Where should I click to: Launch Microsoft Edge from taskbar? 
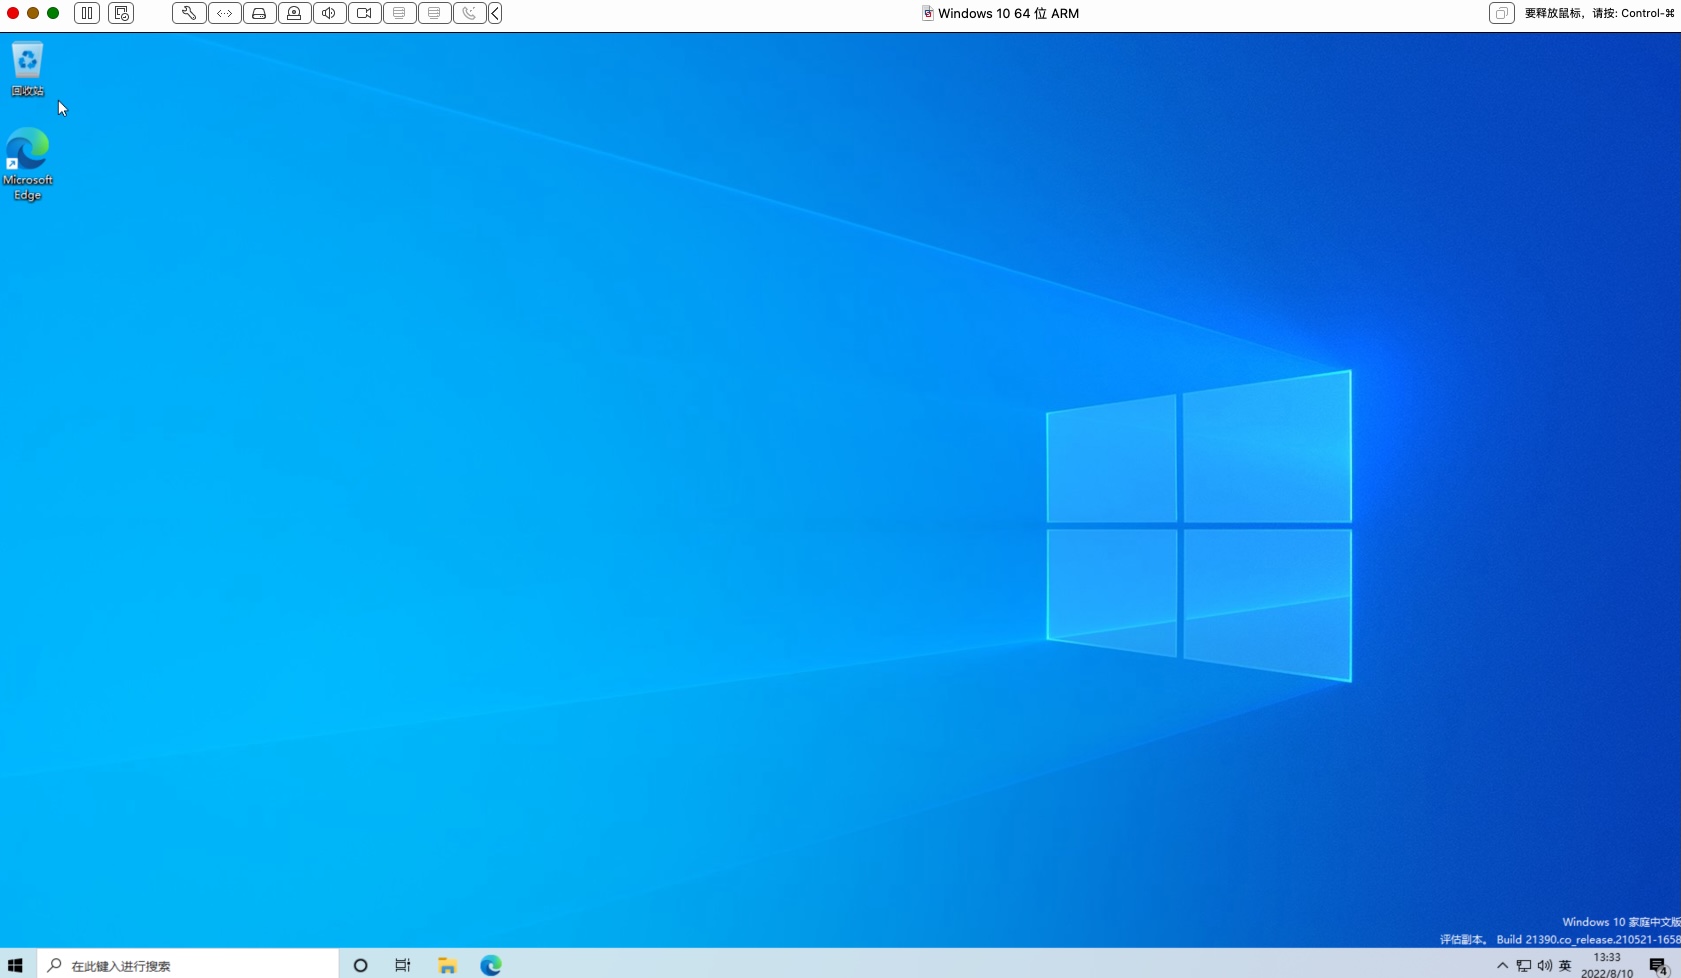[x=490, y=965]
